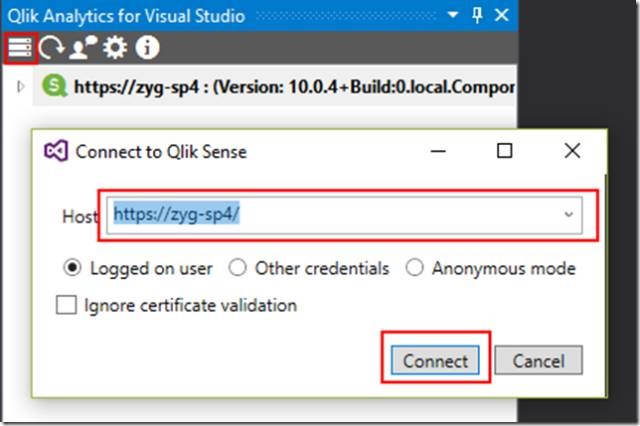640x426 pixels.
Task: Close the Qlik Analytics panel
Action: click(x=502, y=15)
